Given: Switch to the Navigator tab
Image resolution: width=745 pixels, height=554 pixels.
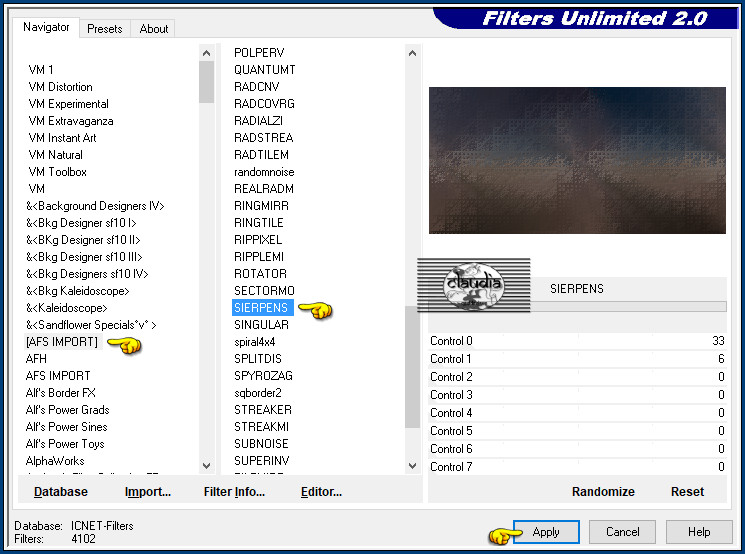Looking at the screenshot, I should click(46, 27).
